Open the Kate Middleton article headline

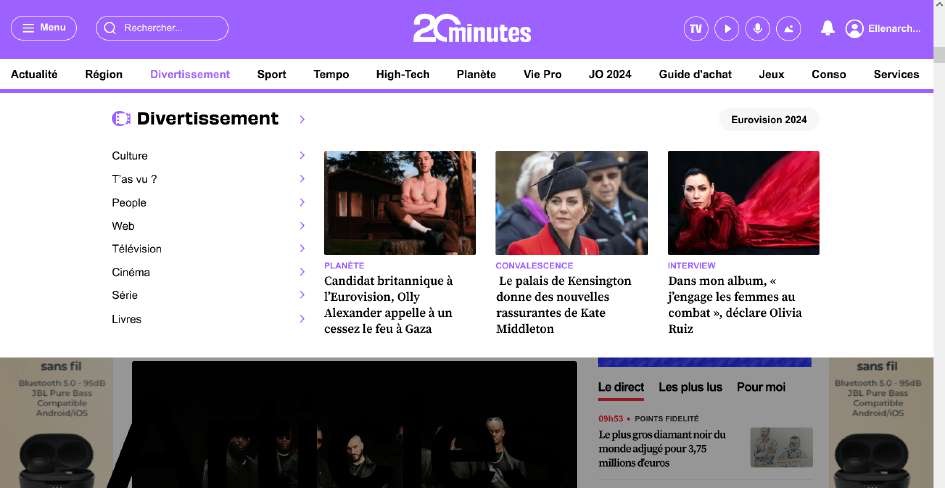[564, 305]
